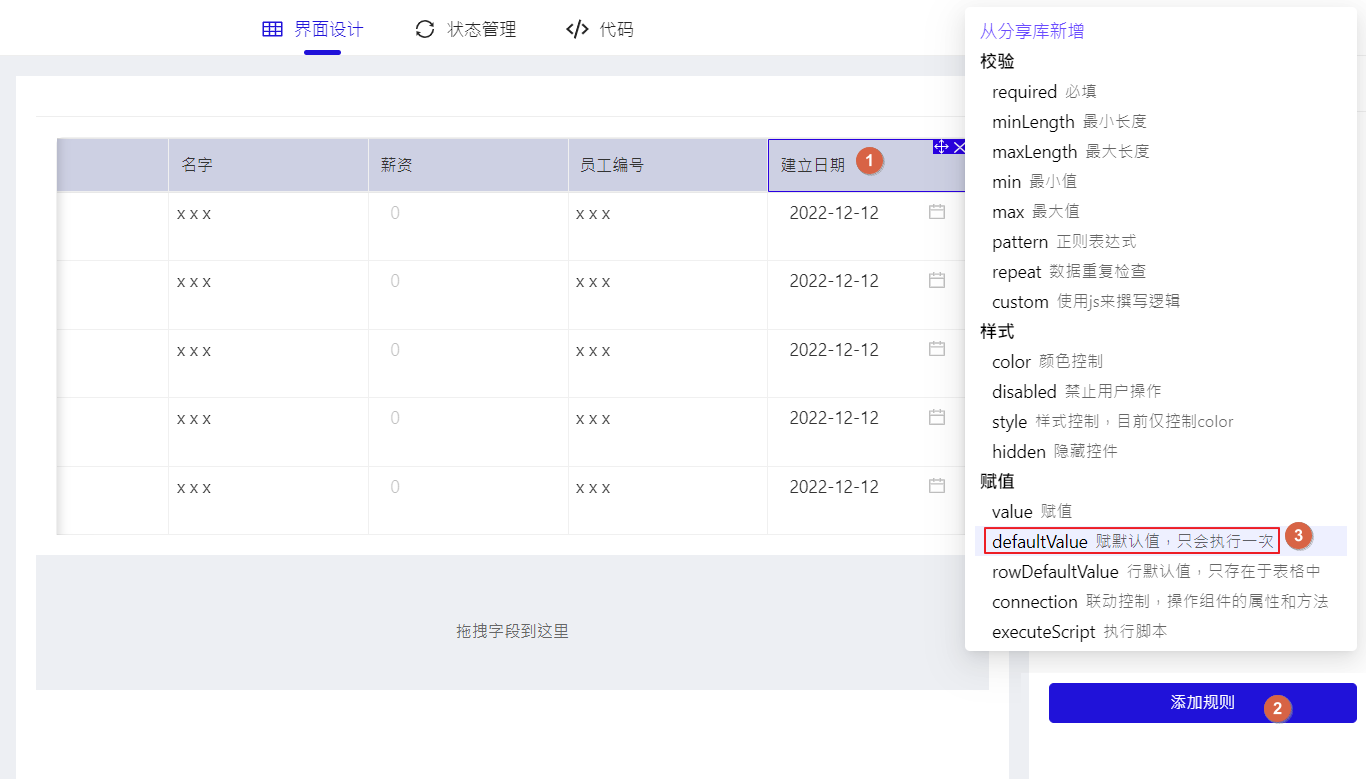Choose the connection 联动控制 rule

click(1160, 602)
